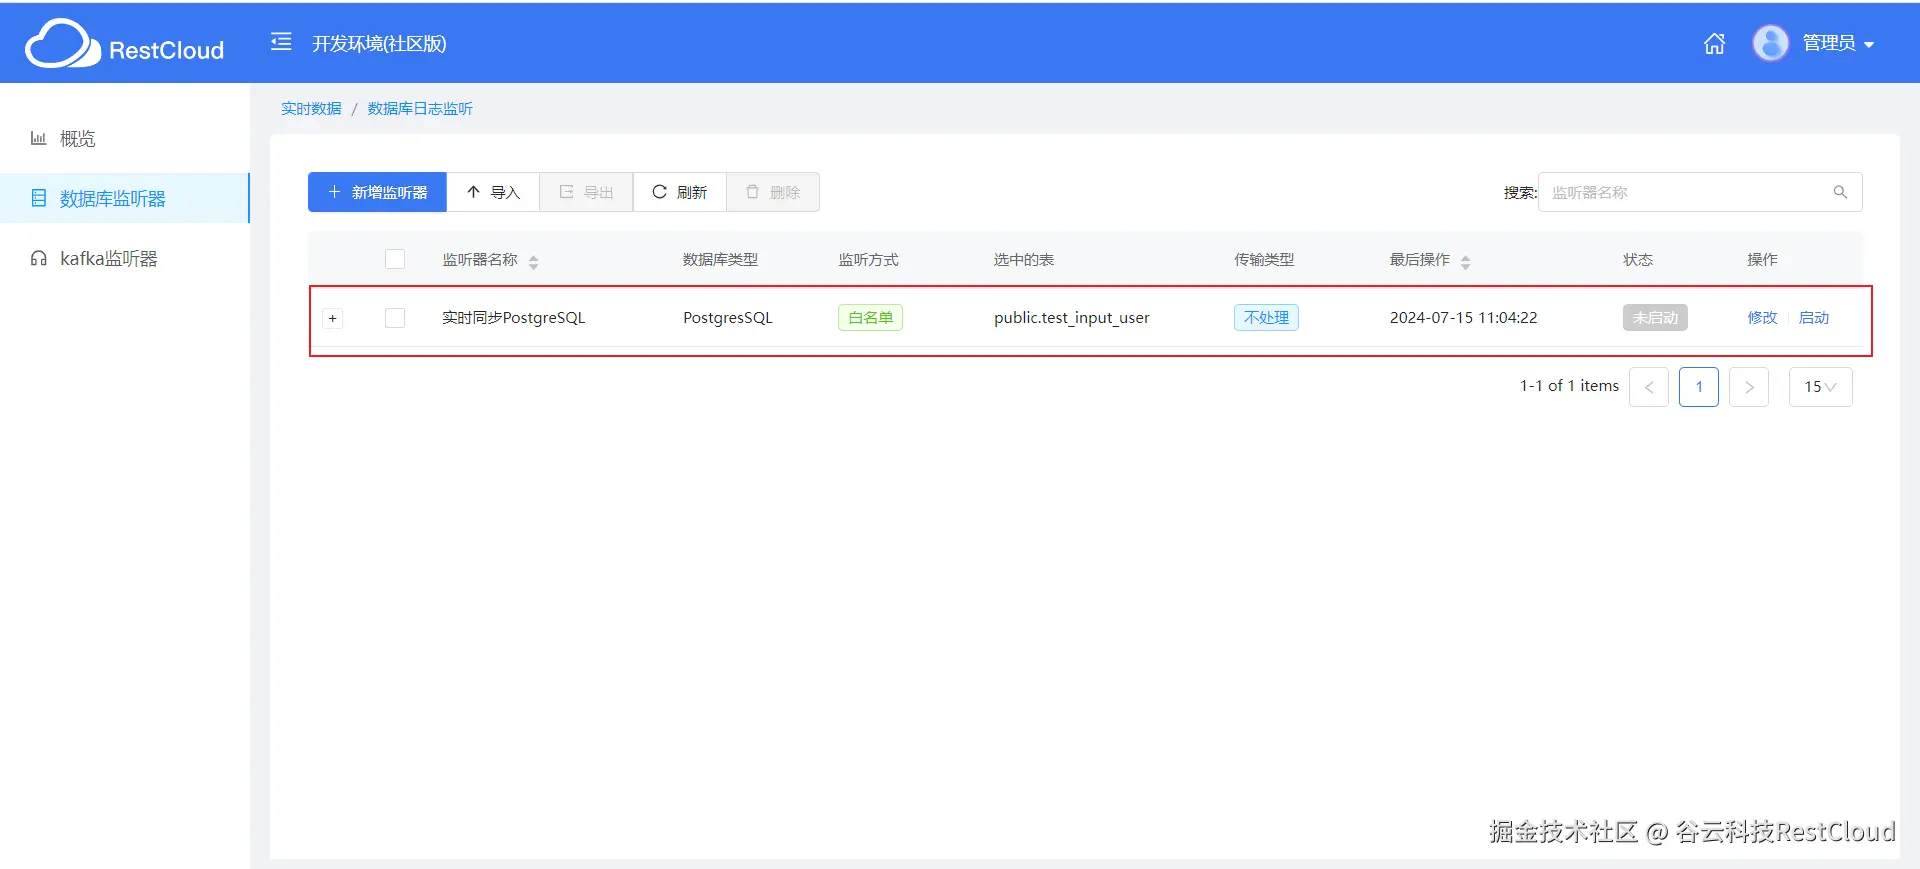Click the PostgresSQL database type cell
The width and height of the screenshot is (1920, 869).
coord(728,318)
